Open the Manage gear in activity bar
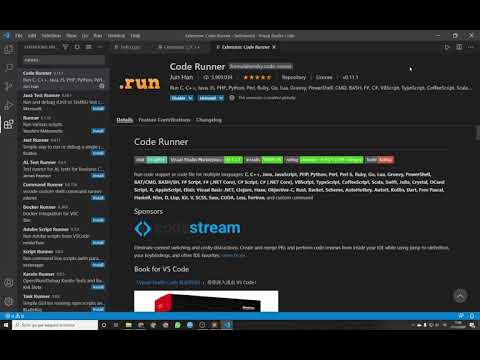This screenshot has width=480, height=360. click(x=8, y=301)
